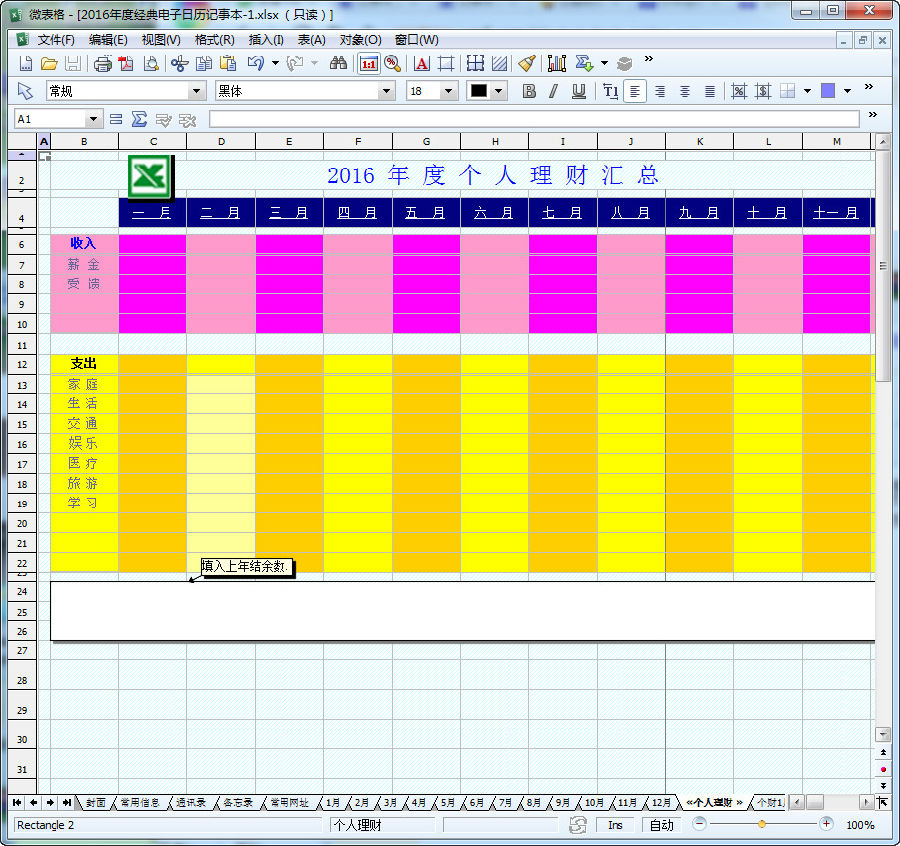The image size is (900, 846).
Task: Toggle justified text alignment
Action: tap(710, 91)
